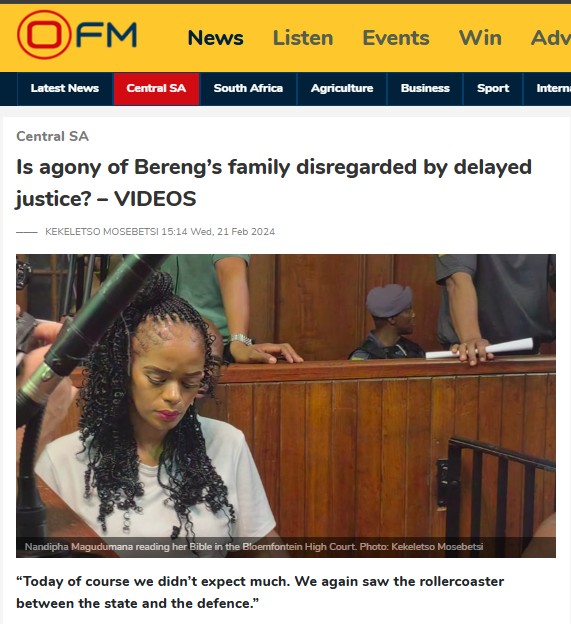Click the photo caption about Bloemfontein High Court
This screenshot has height=624, width=571.
(x=254, y=547)
